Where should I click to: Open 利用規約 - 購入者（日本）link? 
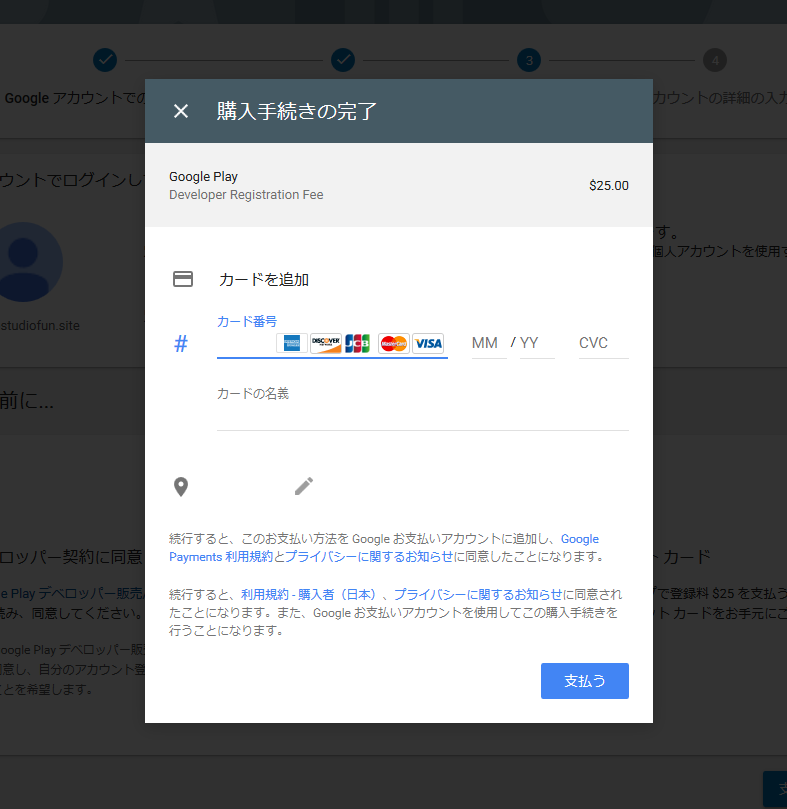309,594
